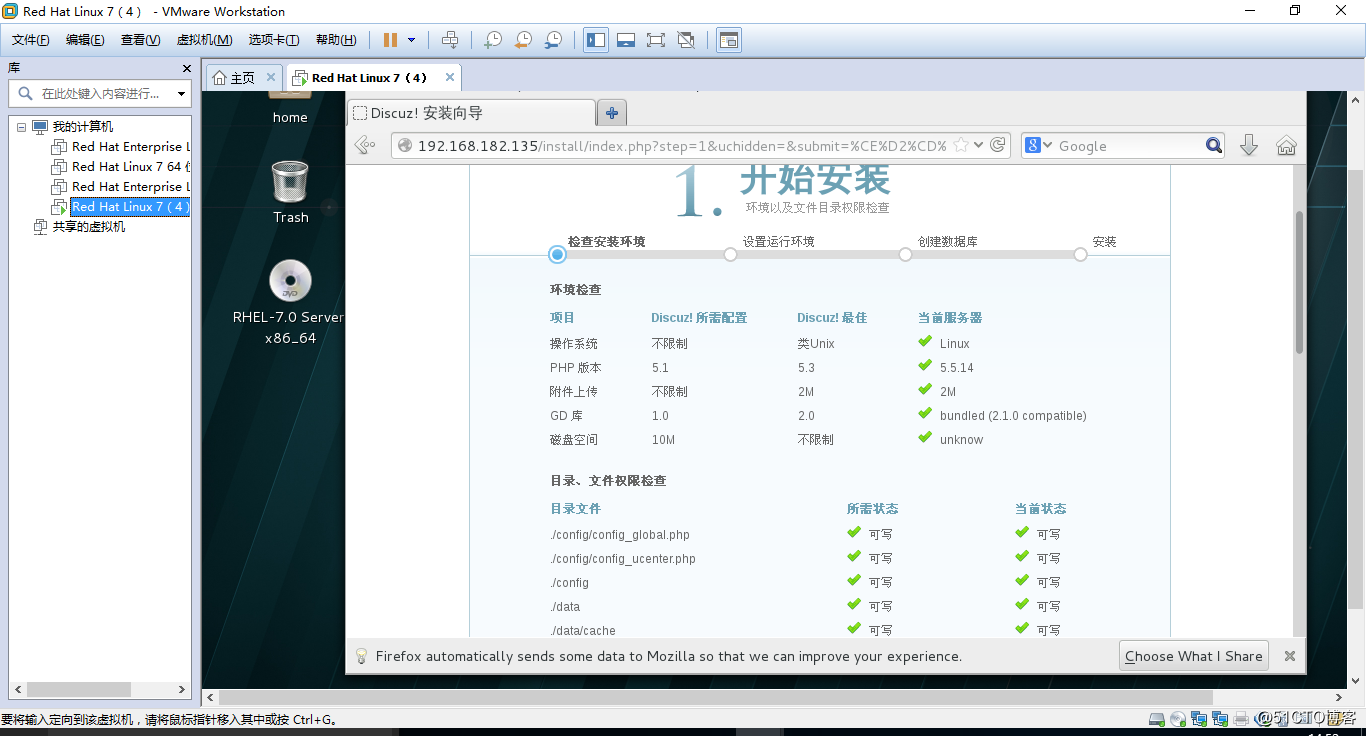Toggle the console view button

tap(729, 40)
